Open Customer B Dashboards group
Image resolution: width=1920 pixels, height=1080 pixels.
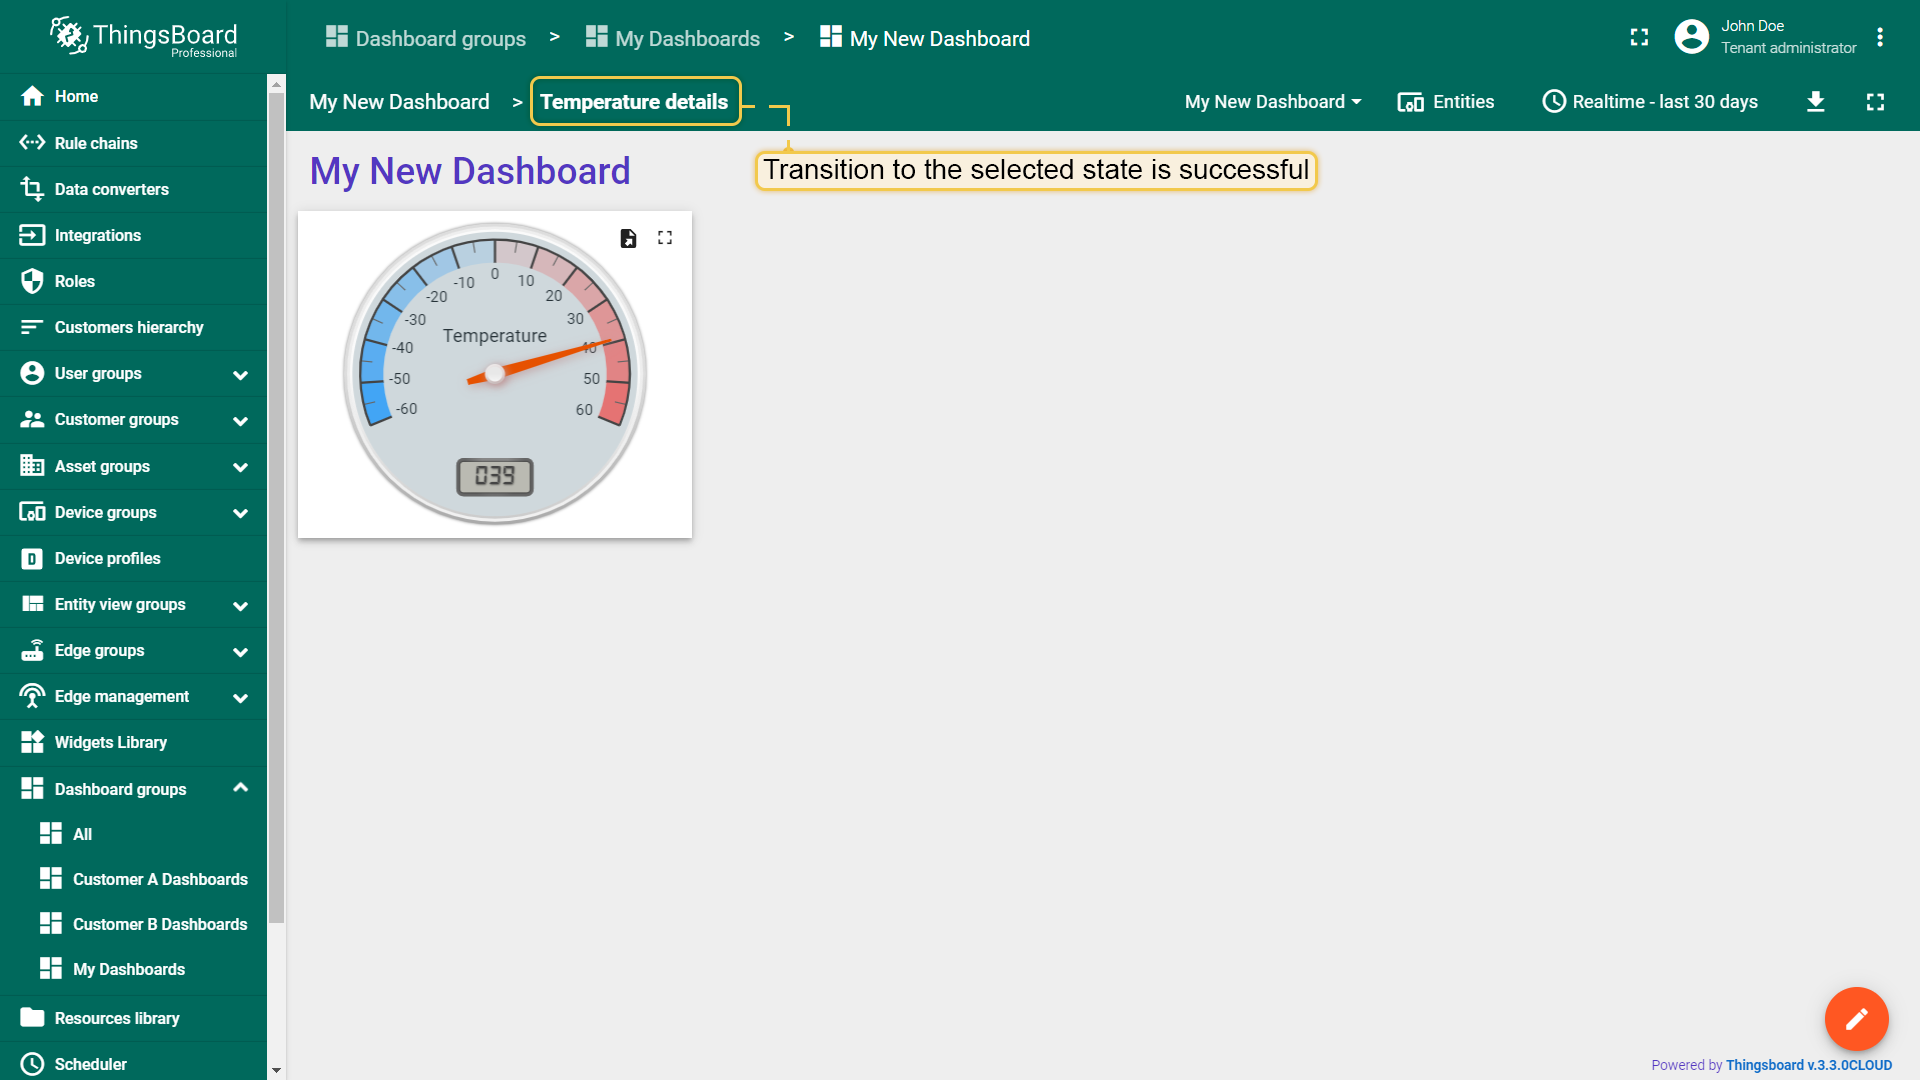coord(133,924)
